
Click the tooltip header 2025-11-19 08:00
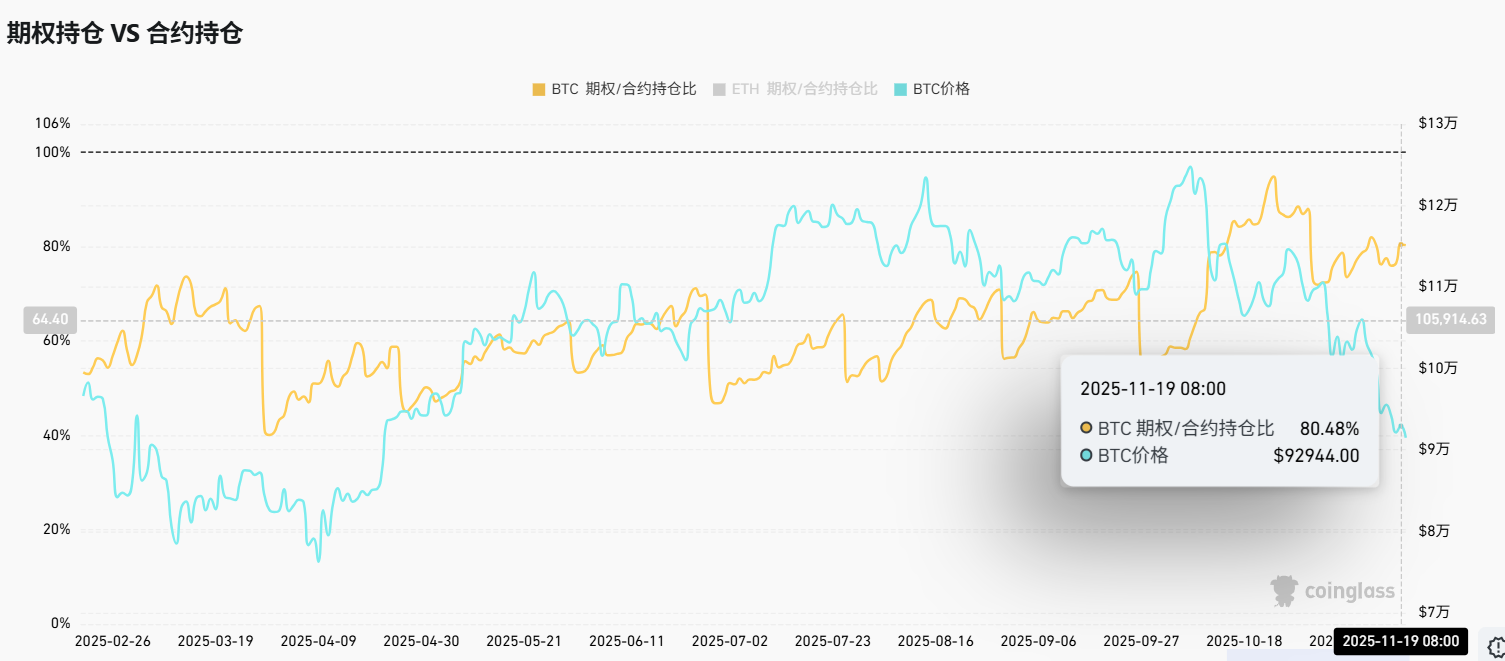coord(1153,389)
